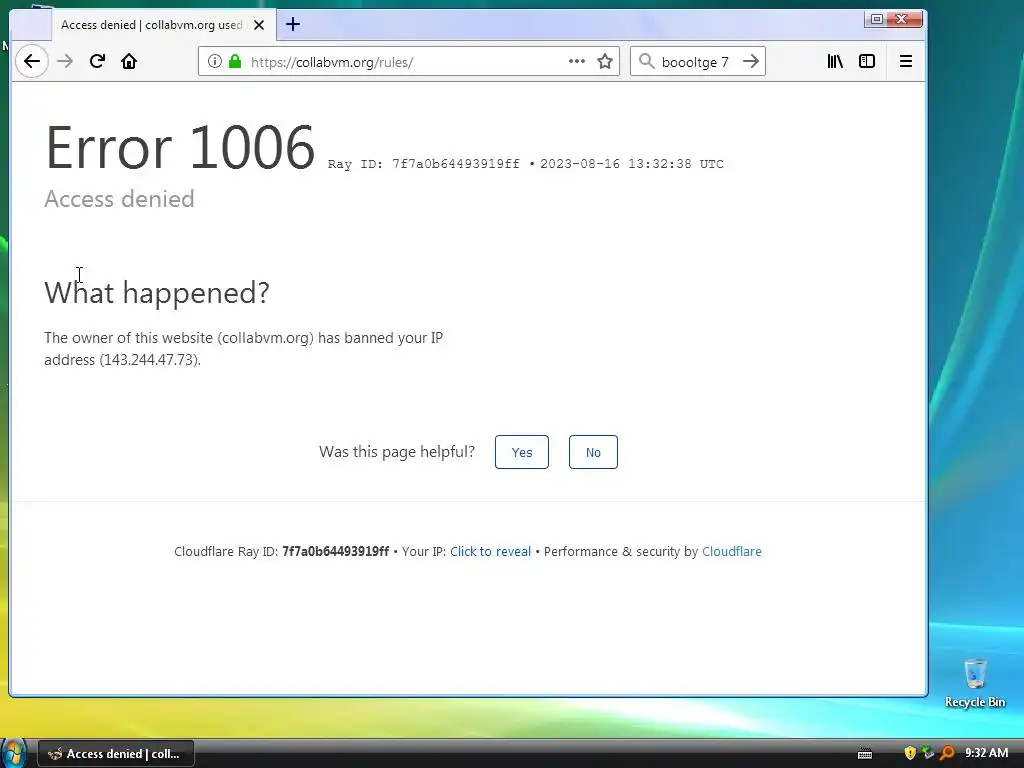Select the Access denied taskbar button
The height and width of the screenshot is (768, 1024).
116,754
